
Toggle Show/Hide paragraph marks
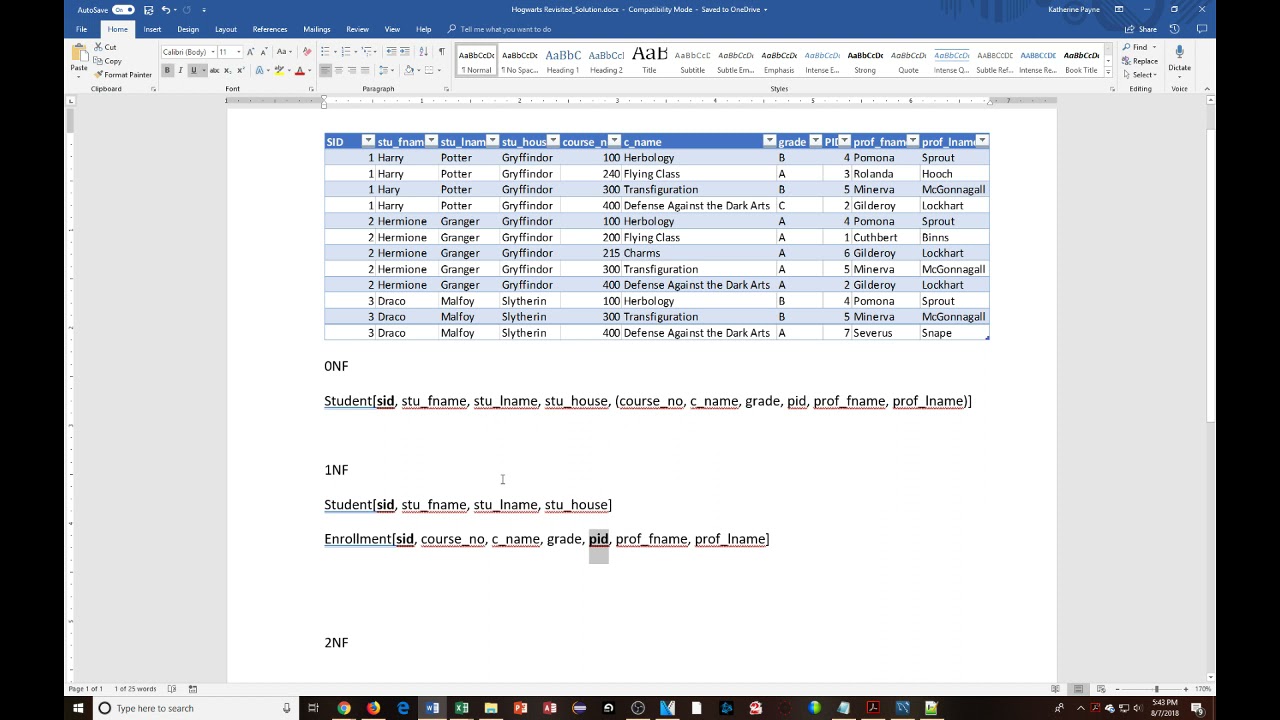(442, 52)
